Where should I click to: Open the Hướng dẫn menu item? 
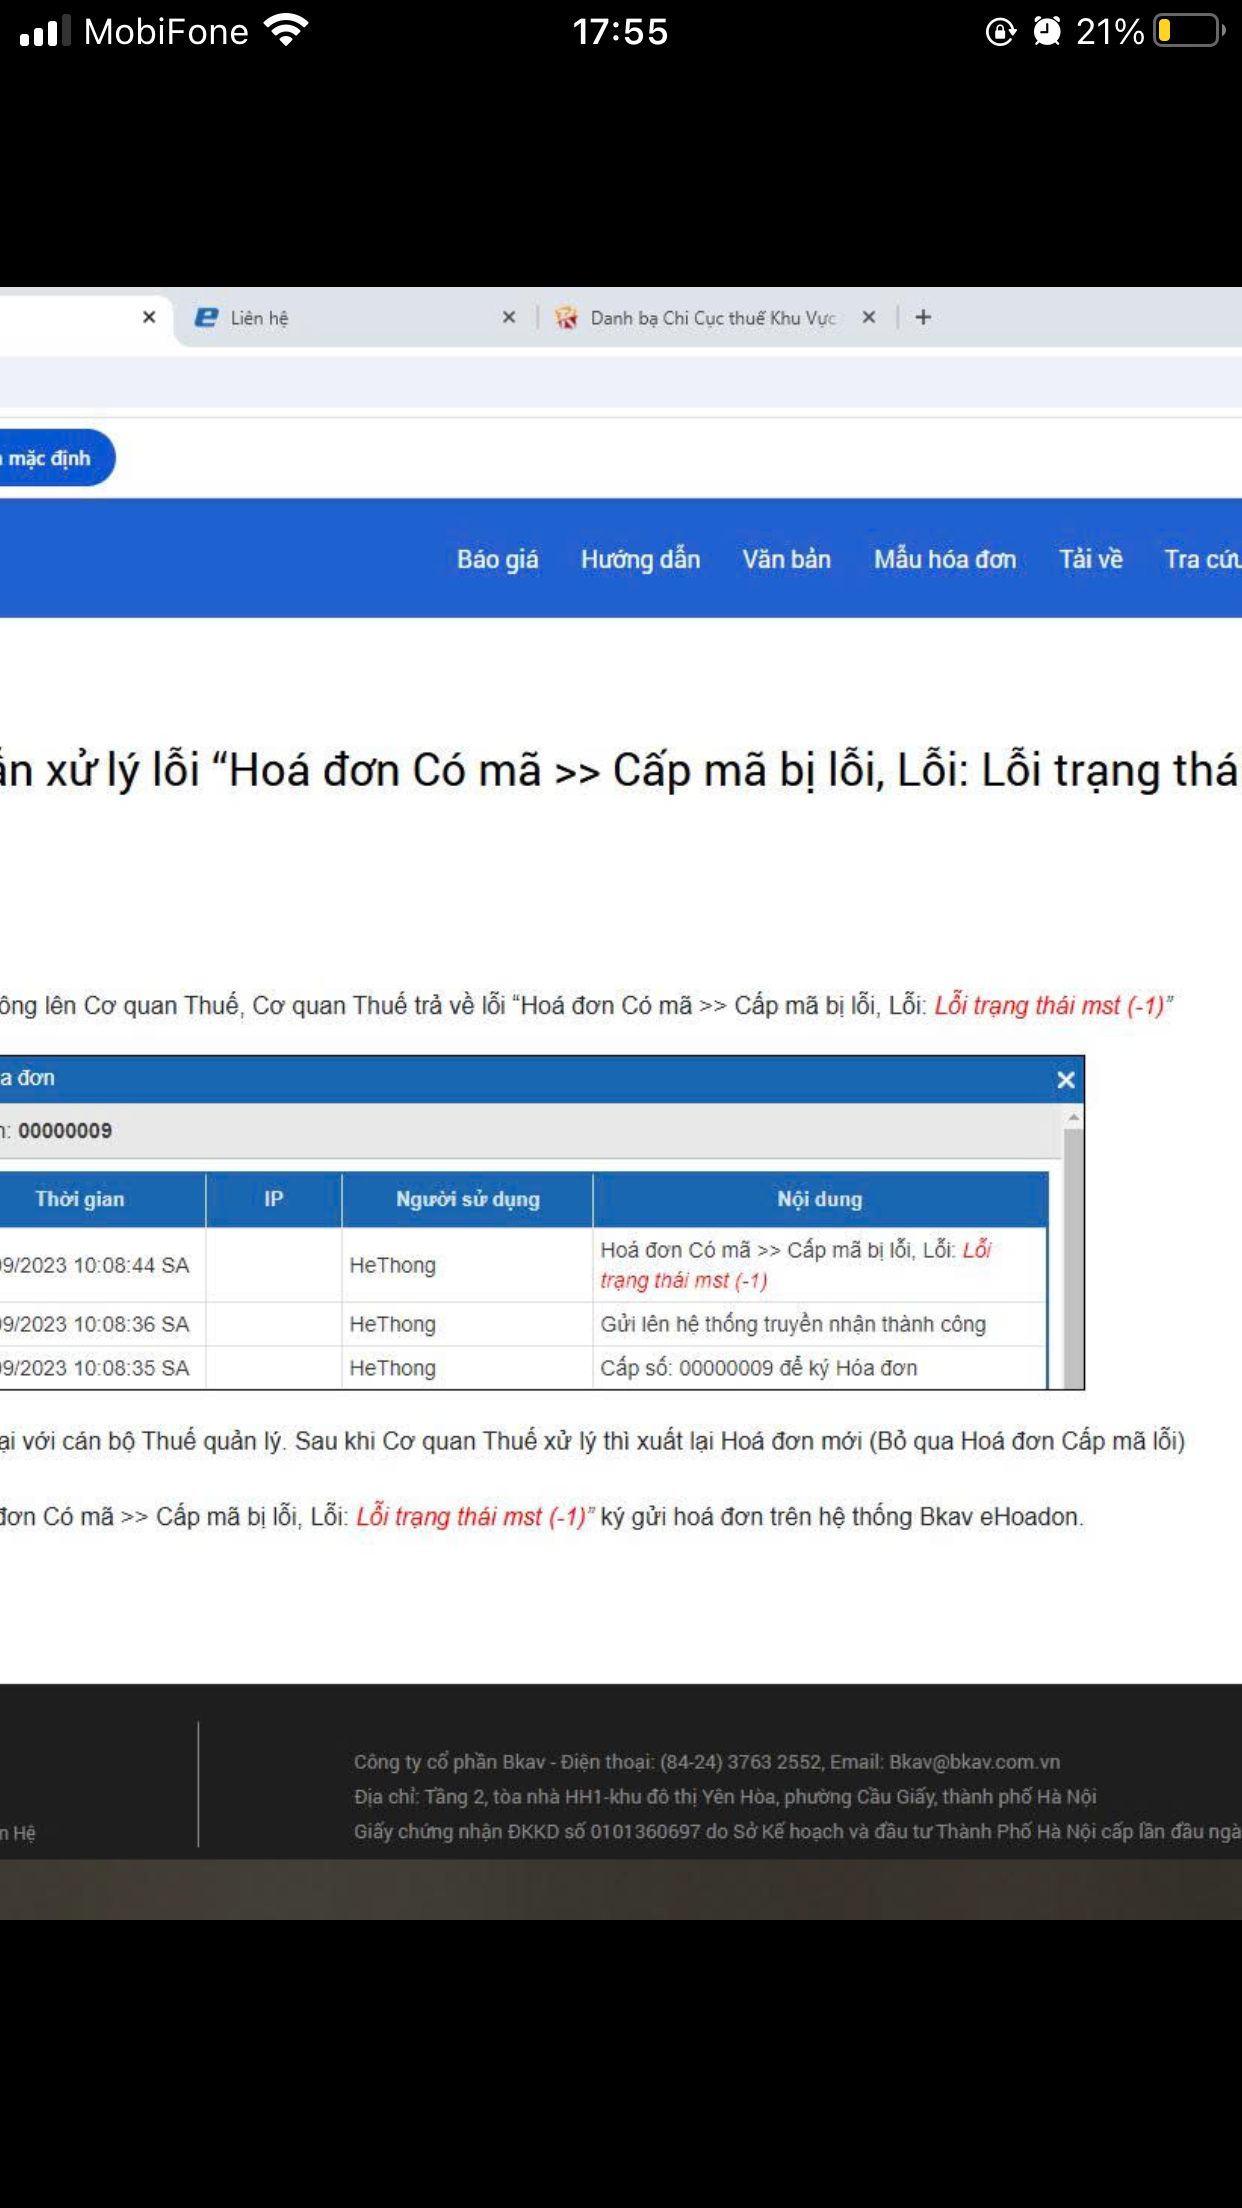(640, 559)
